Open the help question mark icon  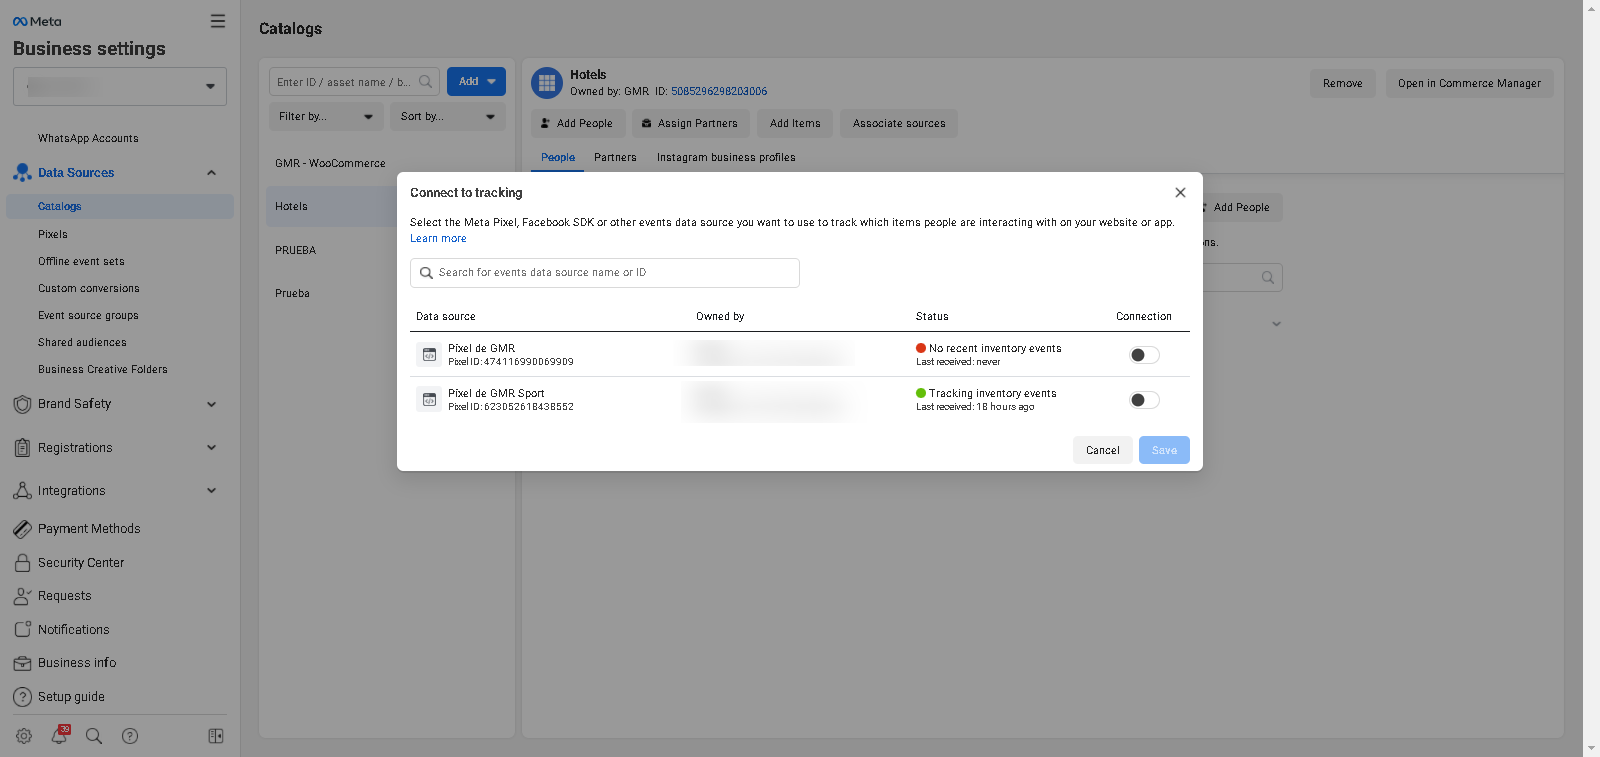pos(130,736)
